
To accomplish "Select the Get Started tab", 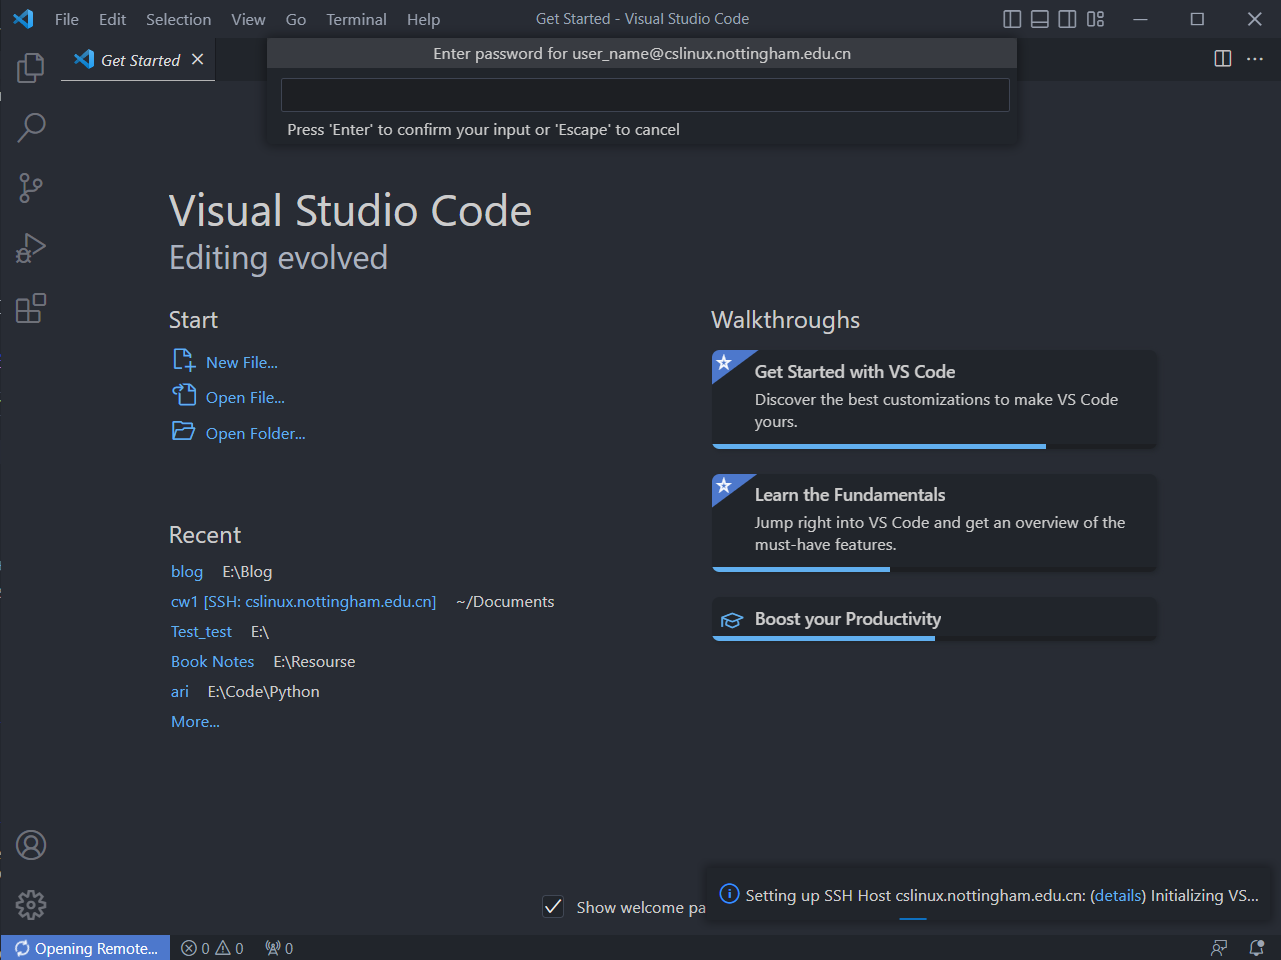I will [x=138, y=60].
